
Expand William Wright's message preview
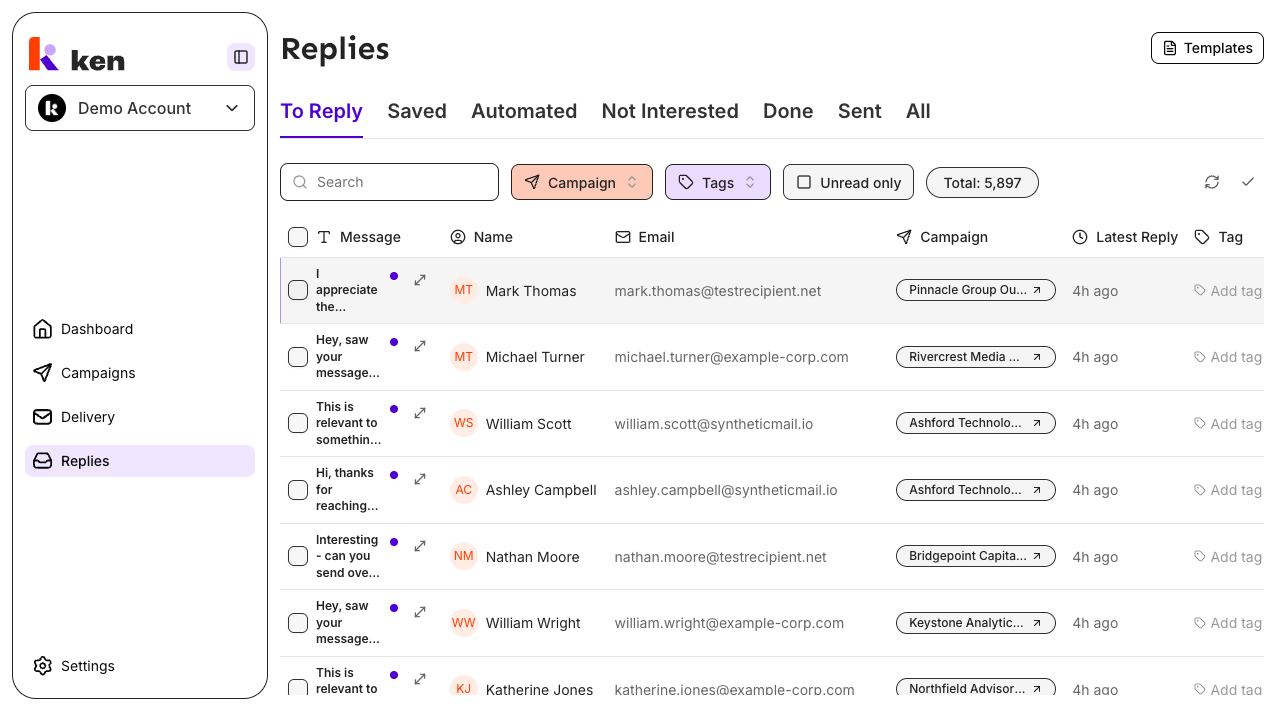420,612
